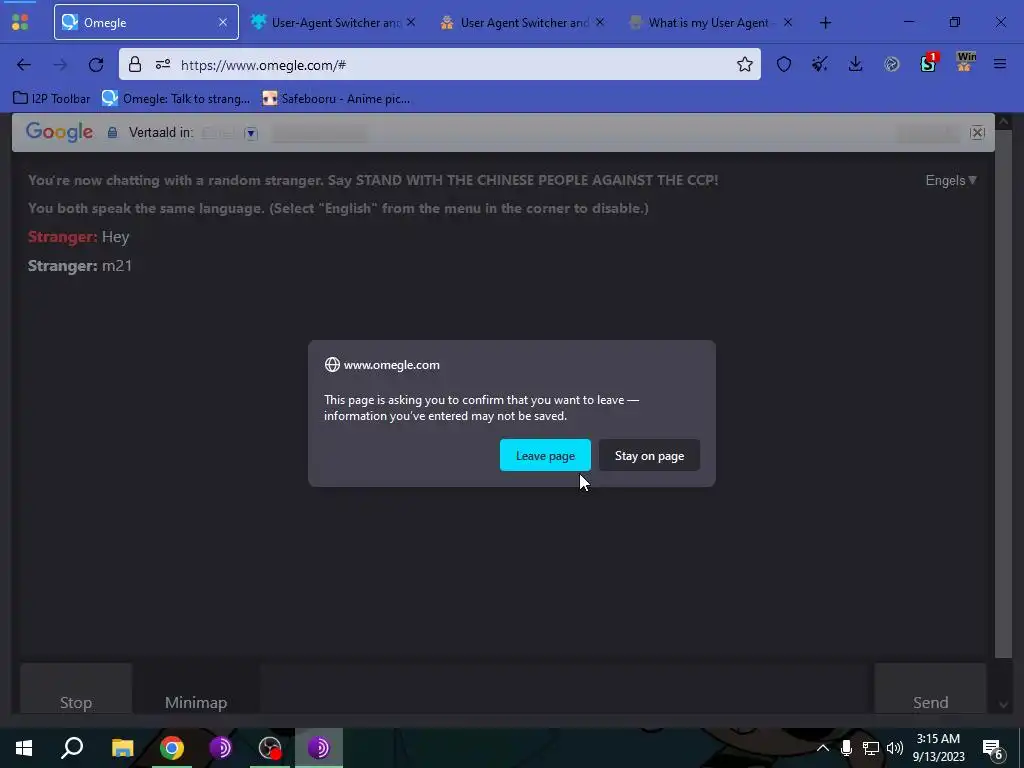Switch to the second User Agent Switcher tab
1024x768 pixels.
pos(522,22)
